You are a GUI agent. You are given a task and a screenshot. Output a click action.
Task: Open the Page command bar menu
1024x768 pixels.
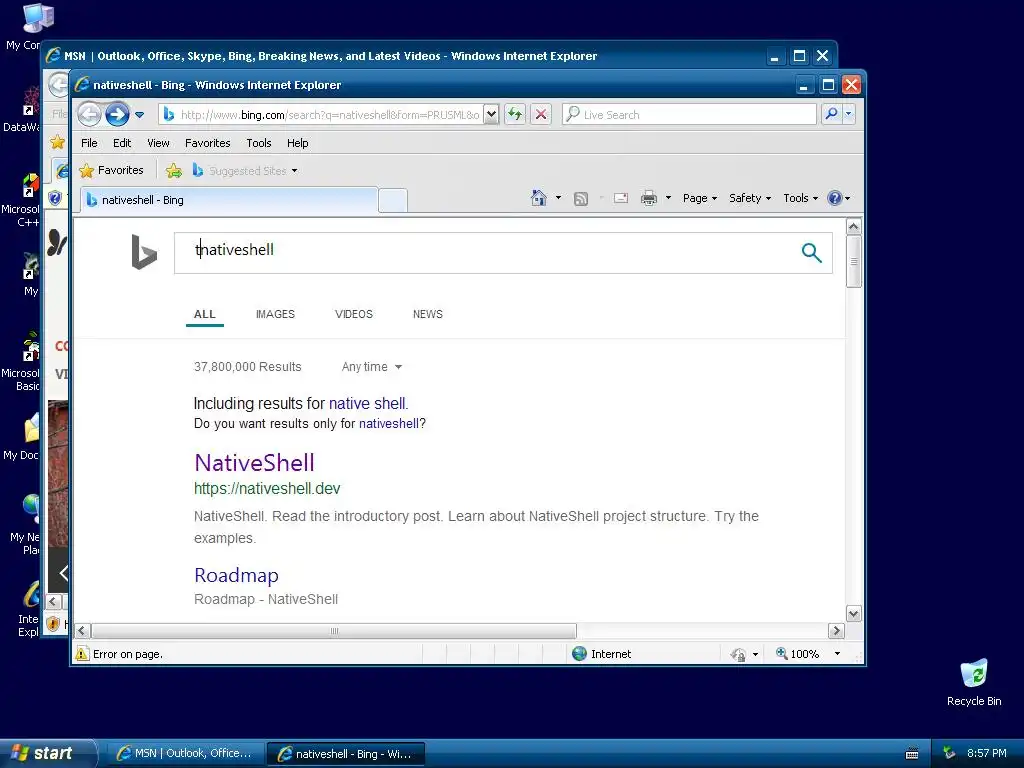coord(700,198)
